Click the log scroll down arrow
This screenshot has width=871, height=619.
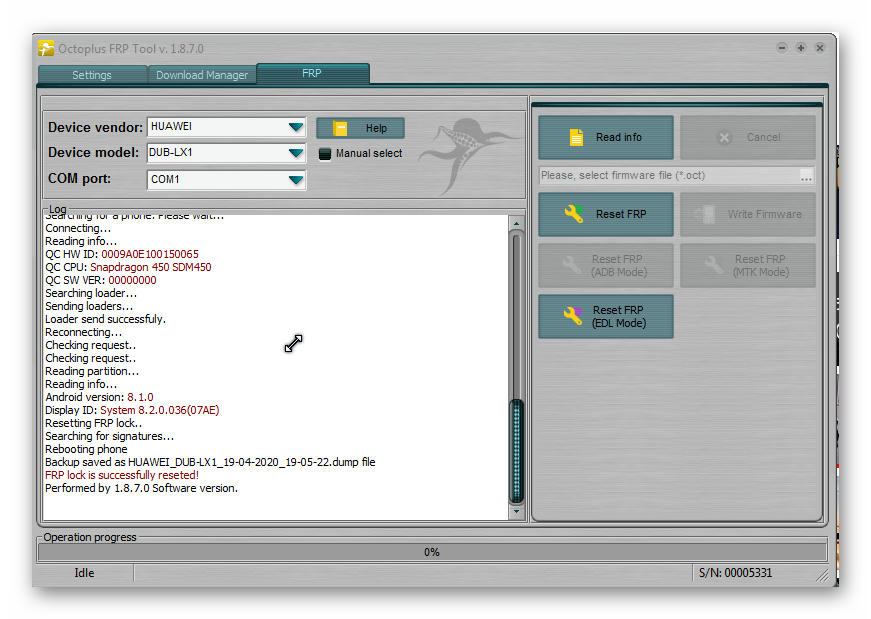[517, 511]
